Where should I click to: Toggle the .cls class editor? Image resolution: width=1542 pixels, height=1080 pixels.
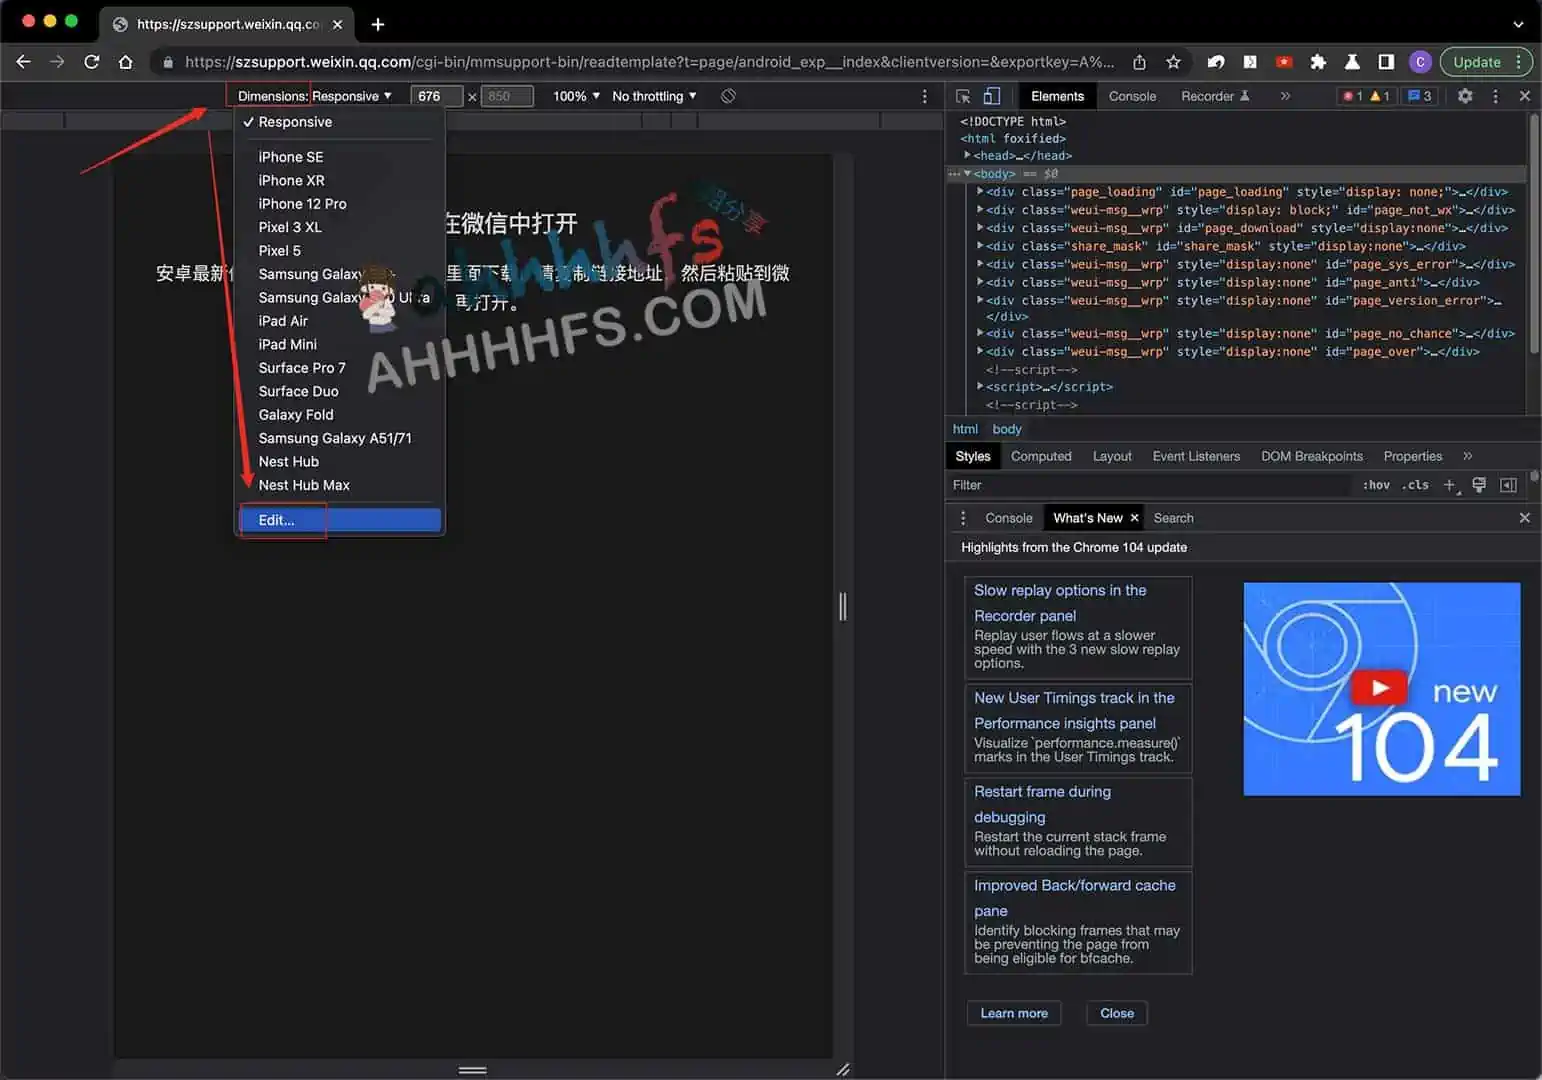1415,485
